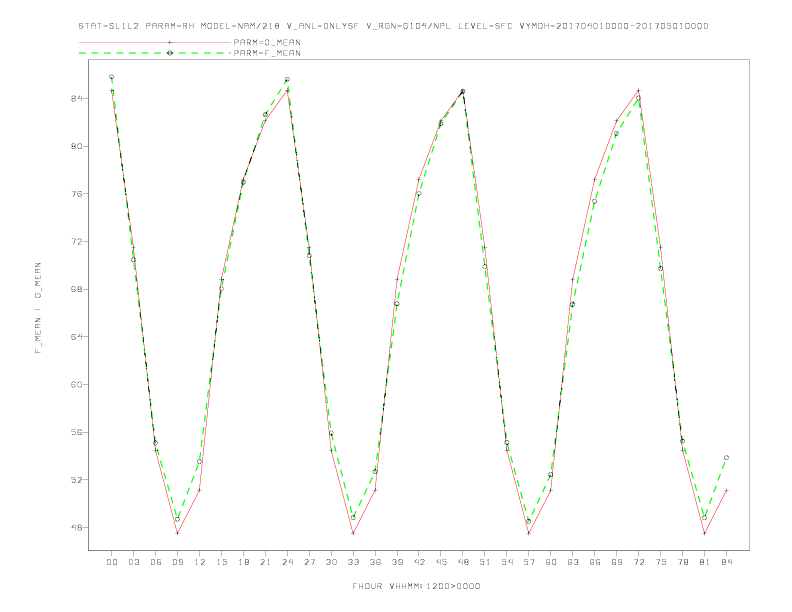This screenshot has height=612, width=792.
Task: Click x-axis tick label 51
Action: point(485,562)
